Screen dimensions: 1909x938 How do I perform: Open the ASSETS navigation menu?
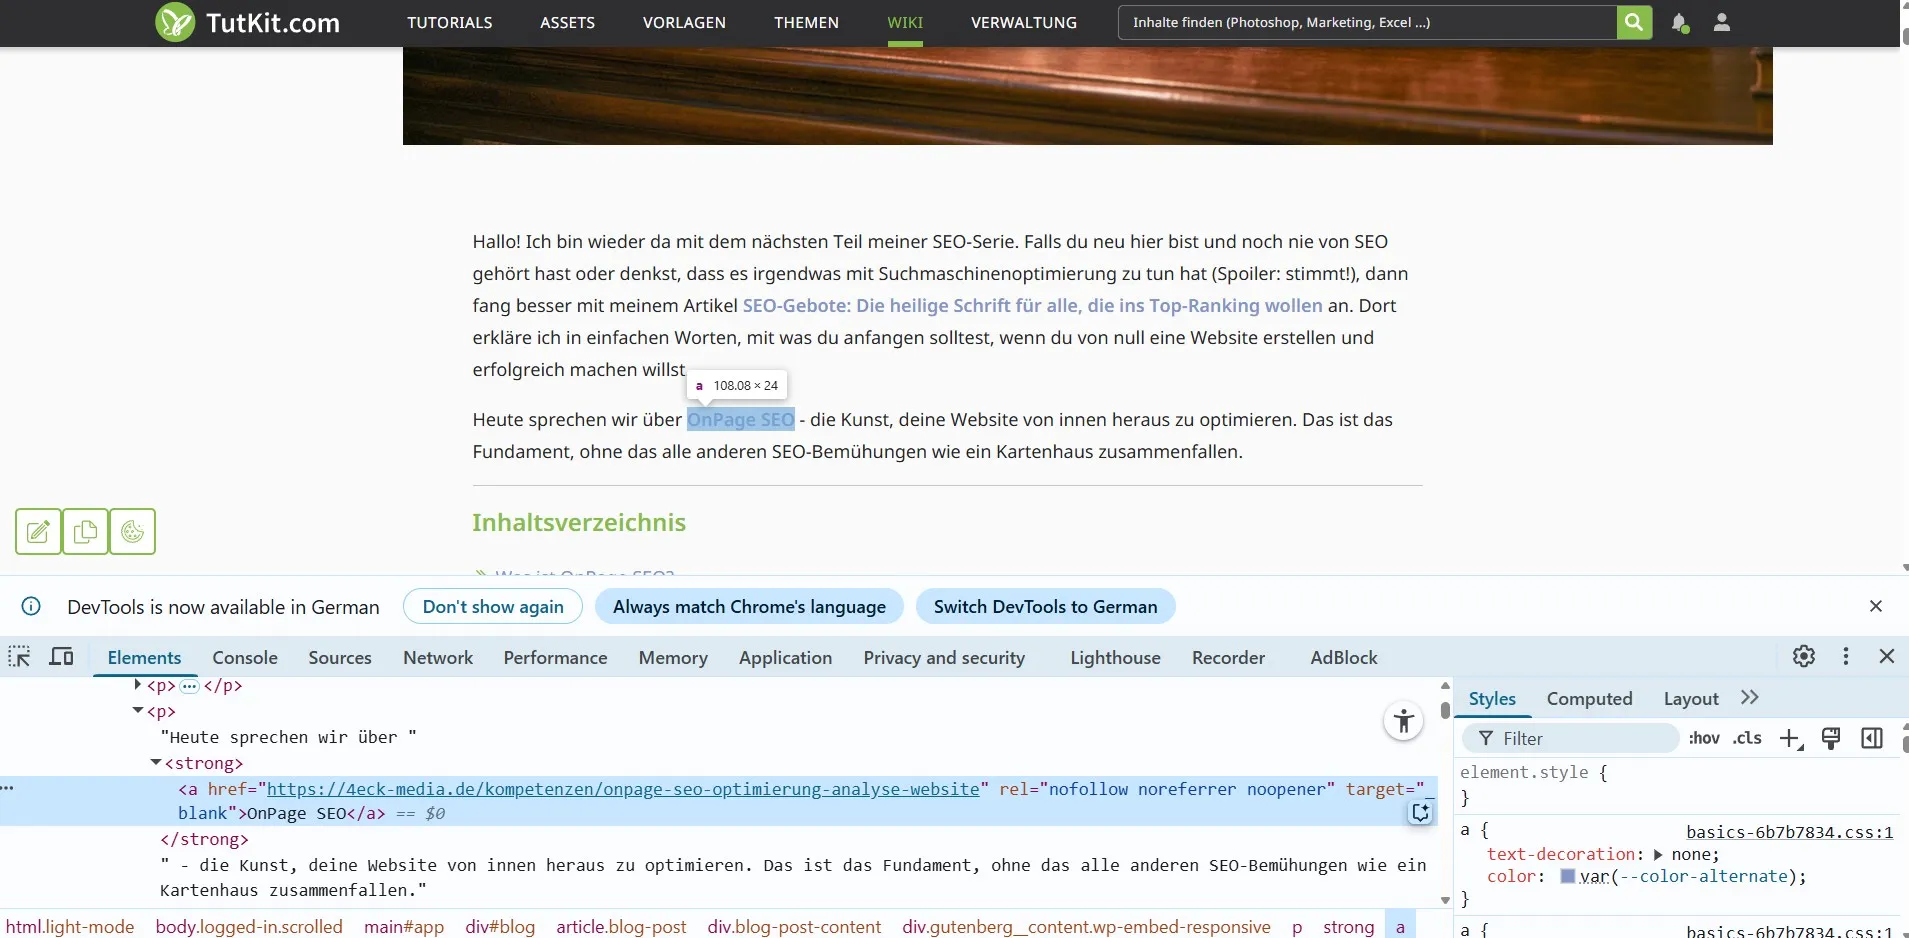567,22
